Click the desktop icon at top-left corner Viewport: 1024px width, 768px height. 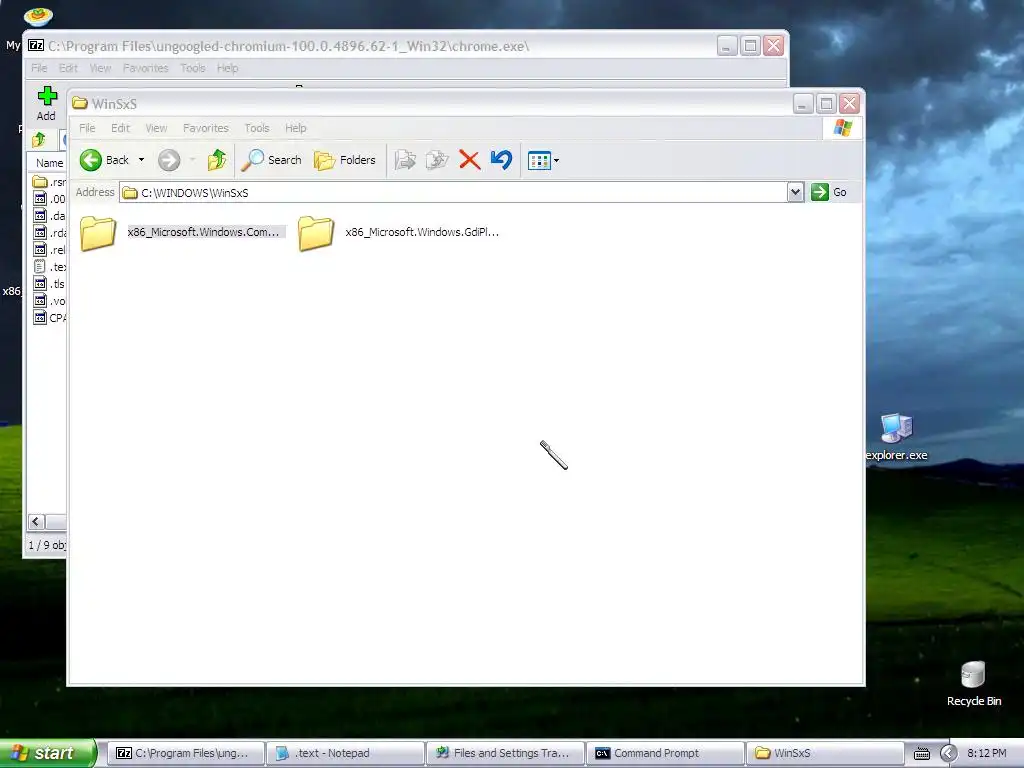38,16
